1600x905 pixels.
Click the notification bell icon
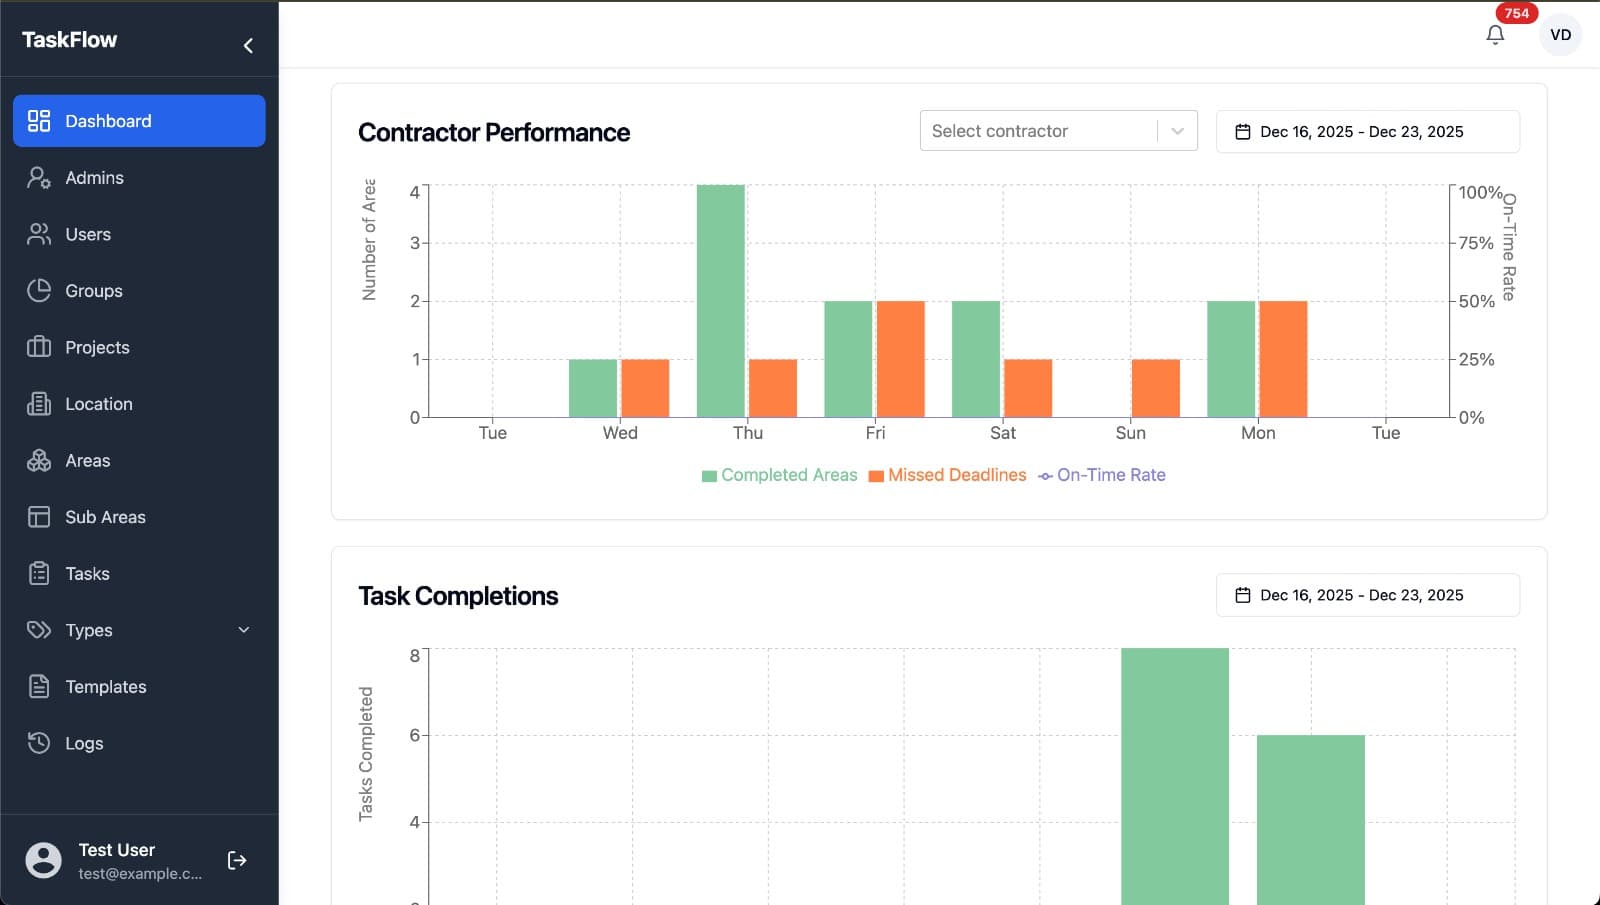(x=1495, y=35)
